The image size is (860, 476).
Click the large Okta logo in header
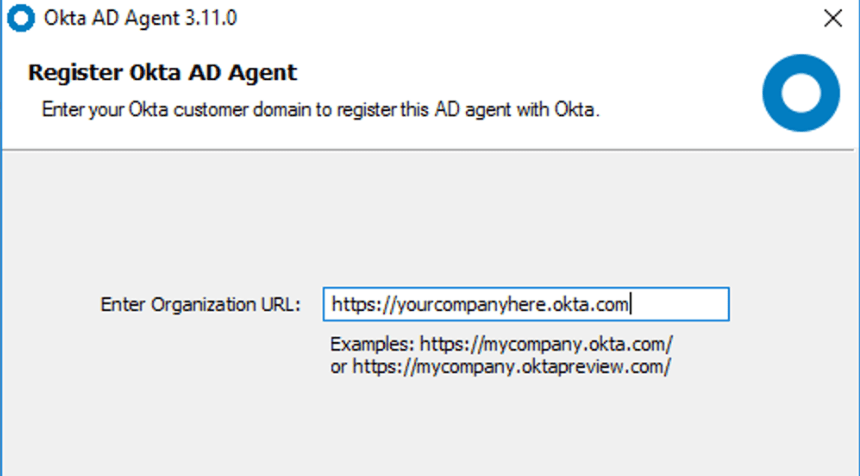(x=800, y=94)
